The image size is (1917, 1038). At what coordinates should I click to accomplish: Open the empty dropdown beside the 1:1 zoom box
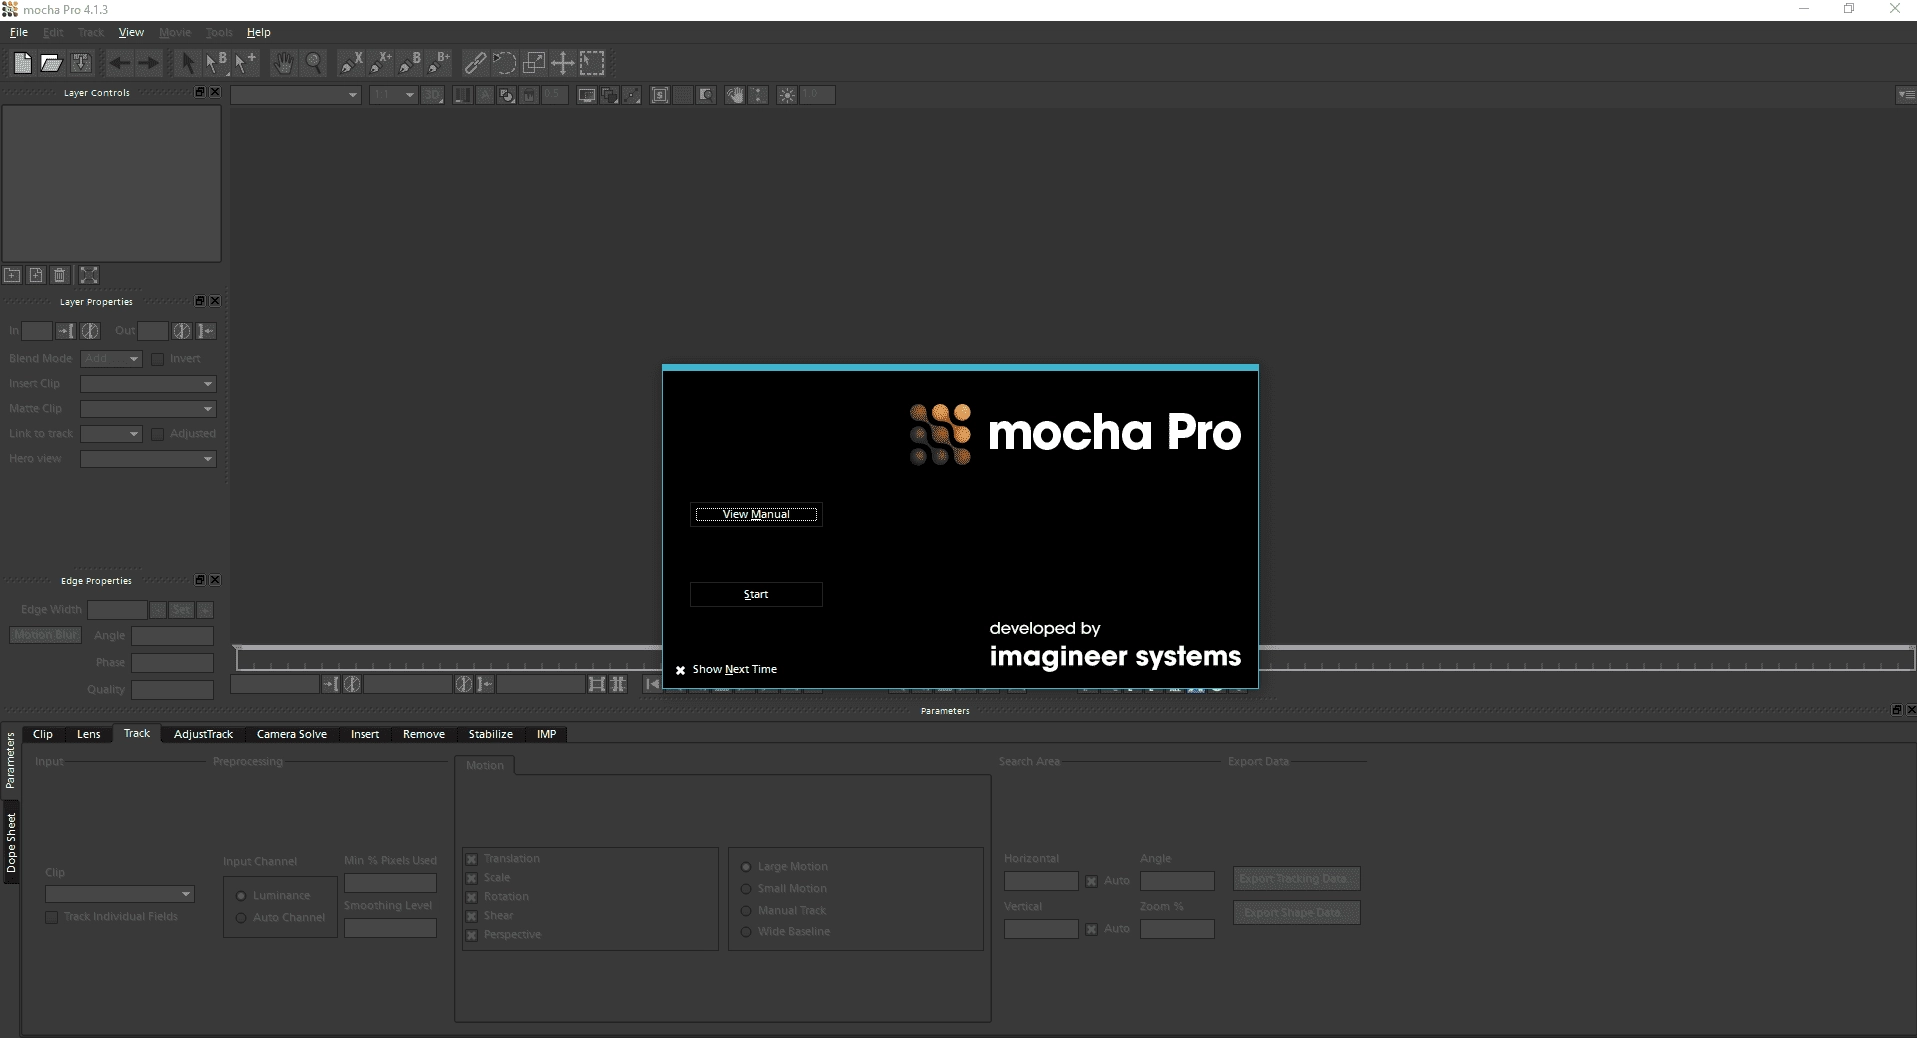[x=295, y=95]
